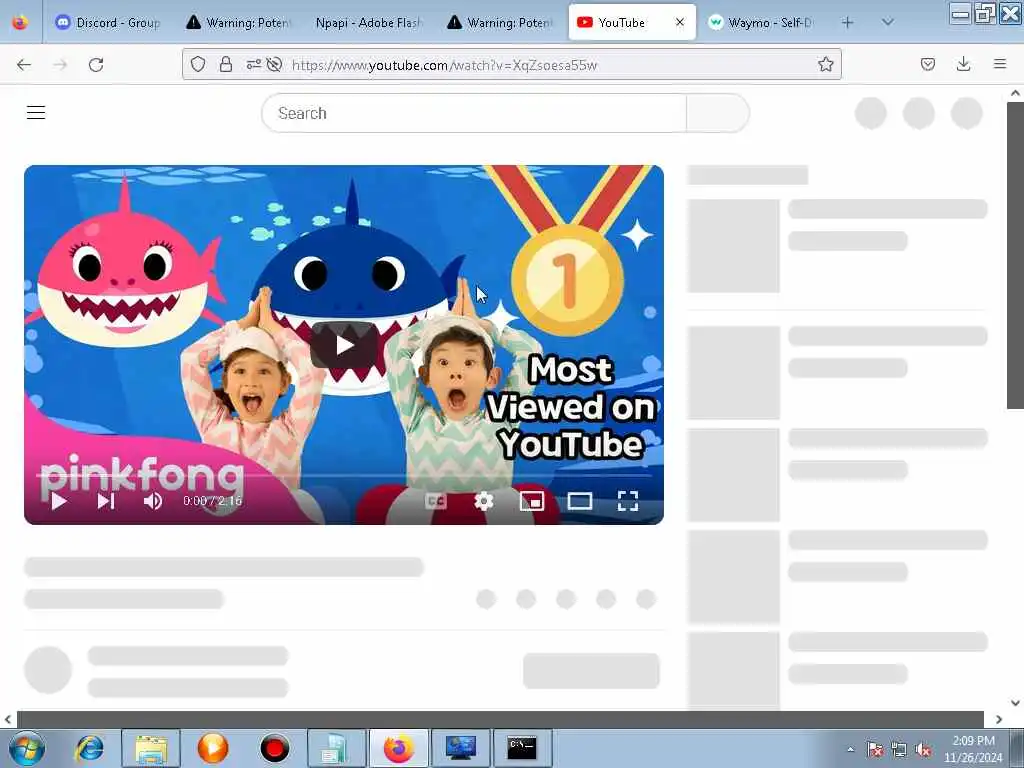Close the YouTube tab
The width and height of the screenshot is (1024, 768).
coord(680,22)
